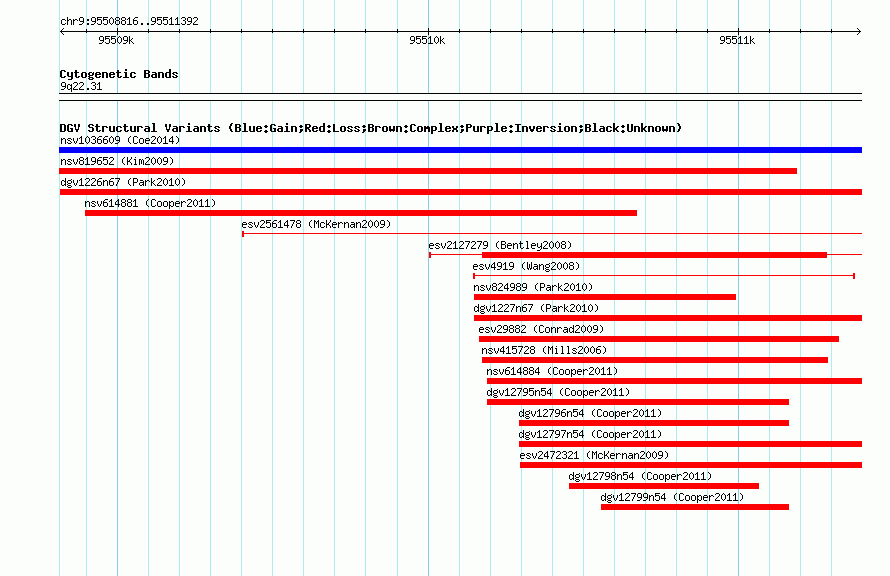Select the nsv614881 (Cooper2011) label
This screenshot has height=576, width=890.
150,203
